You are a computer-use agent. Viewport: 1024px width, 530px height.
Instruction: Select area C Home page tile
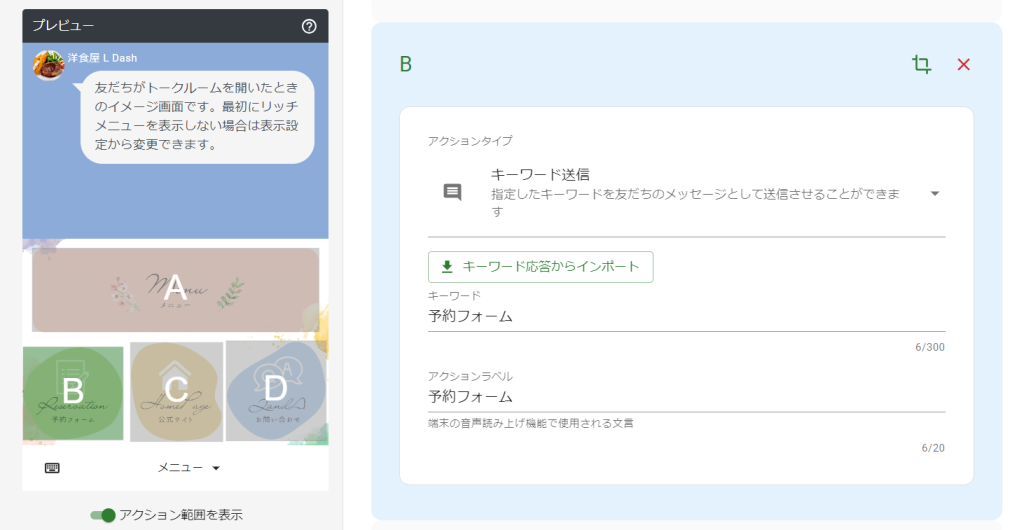(176, 392)
